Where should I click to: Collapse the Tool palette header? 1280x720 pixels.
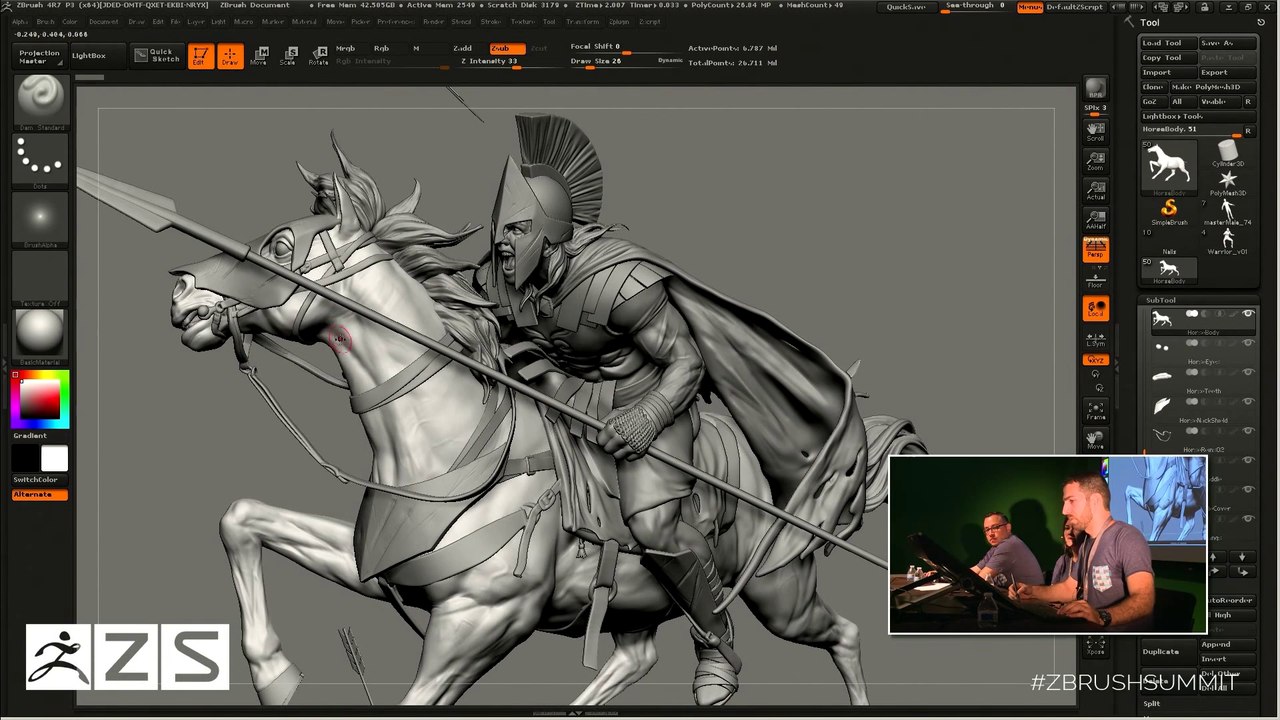[x=1150, y=23]
